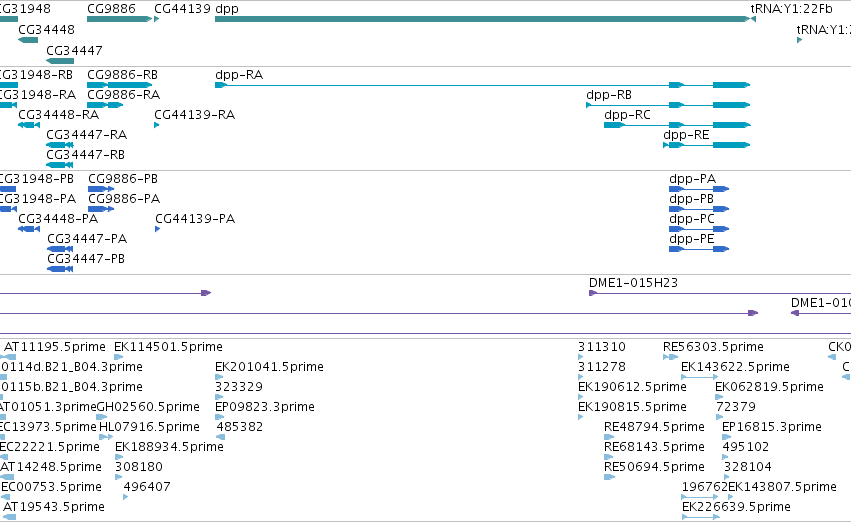The height and width of the screenshot is (522, 851).
Task: Select the dpp-PE protein feature
Action: (699, 249)
